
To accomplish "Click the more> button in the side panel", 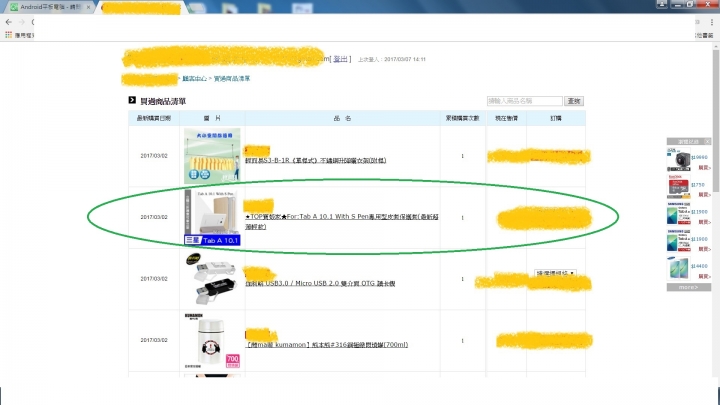I will pyautogui.click(x=689, y=287).
